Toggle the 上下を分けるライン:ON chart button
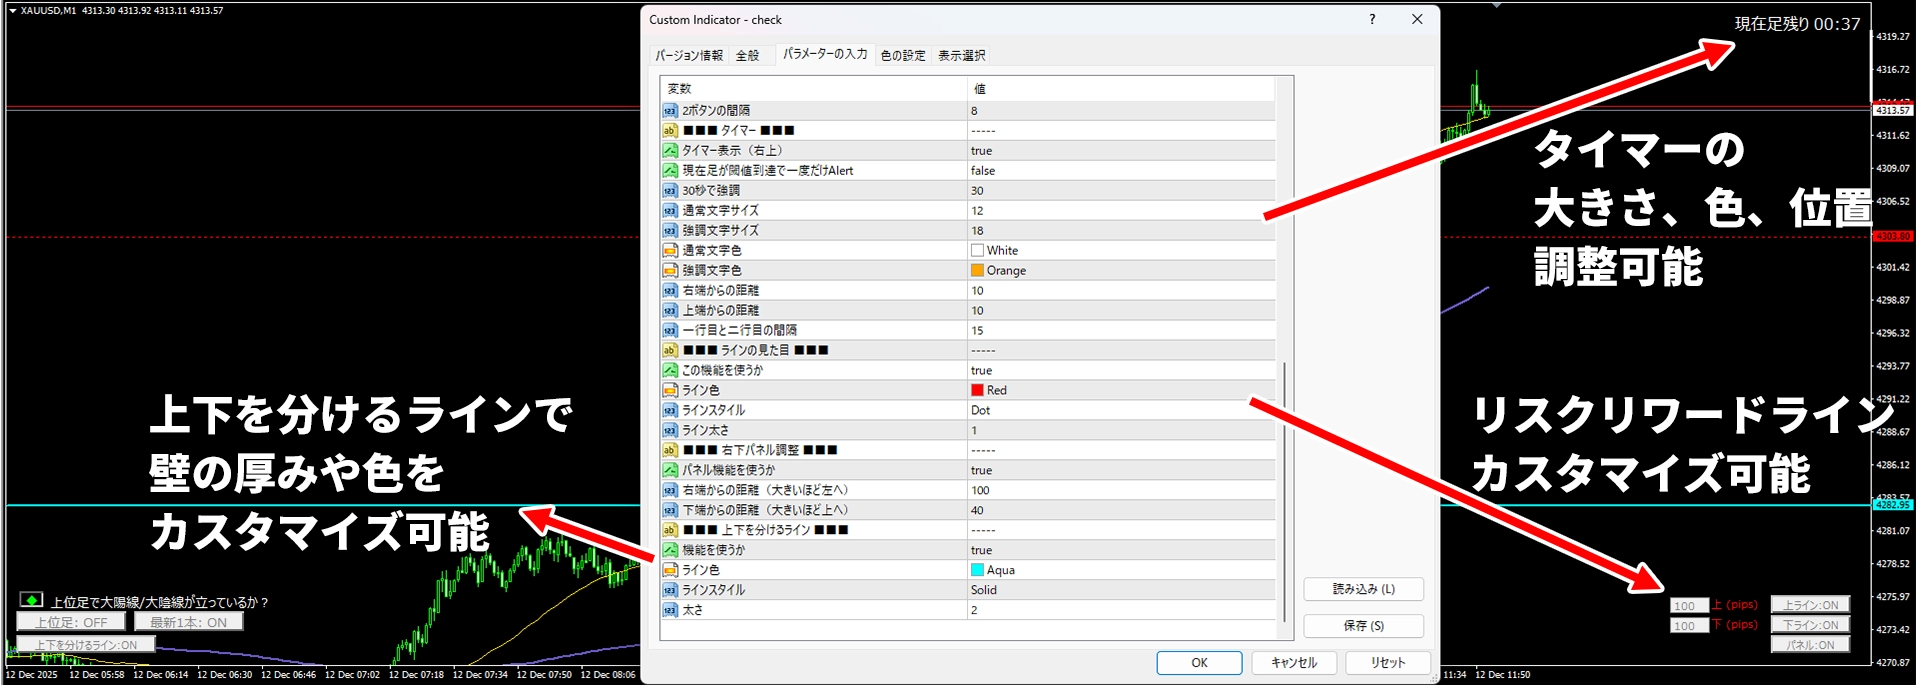This screenshot has width=1917, height=685. pos(86,645)
